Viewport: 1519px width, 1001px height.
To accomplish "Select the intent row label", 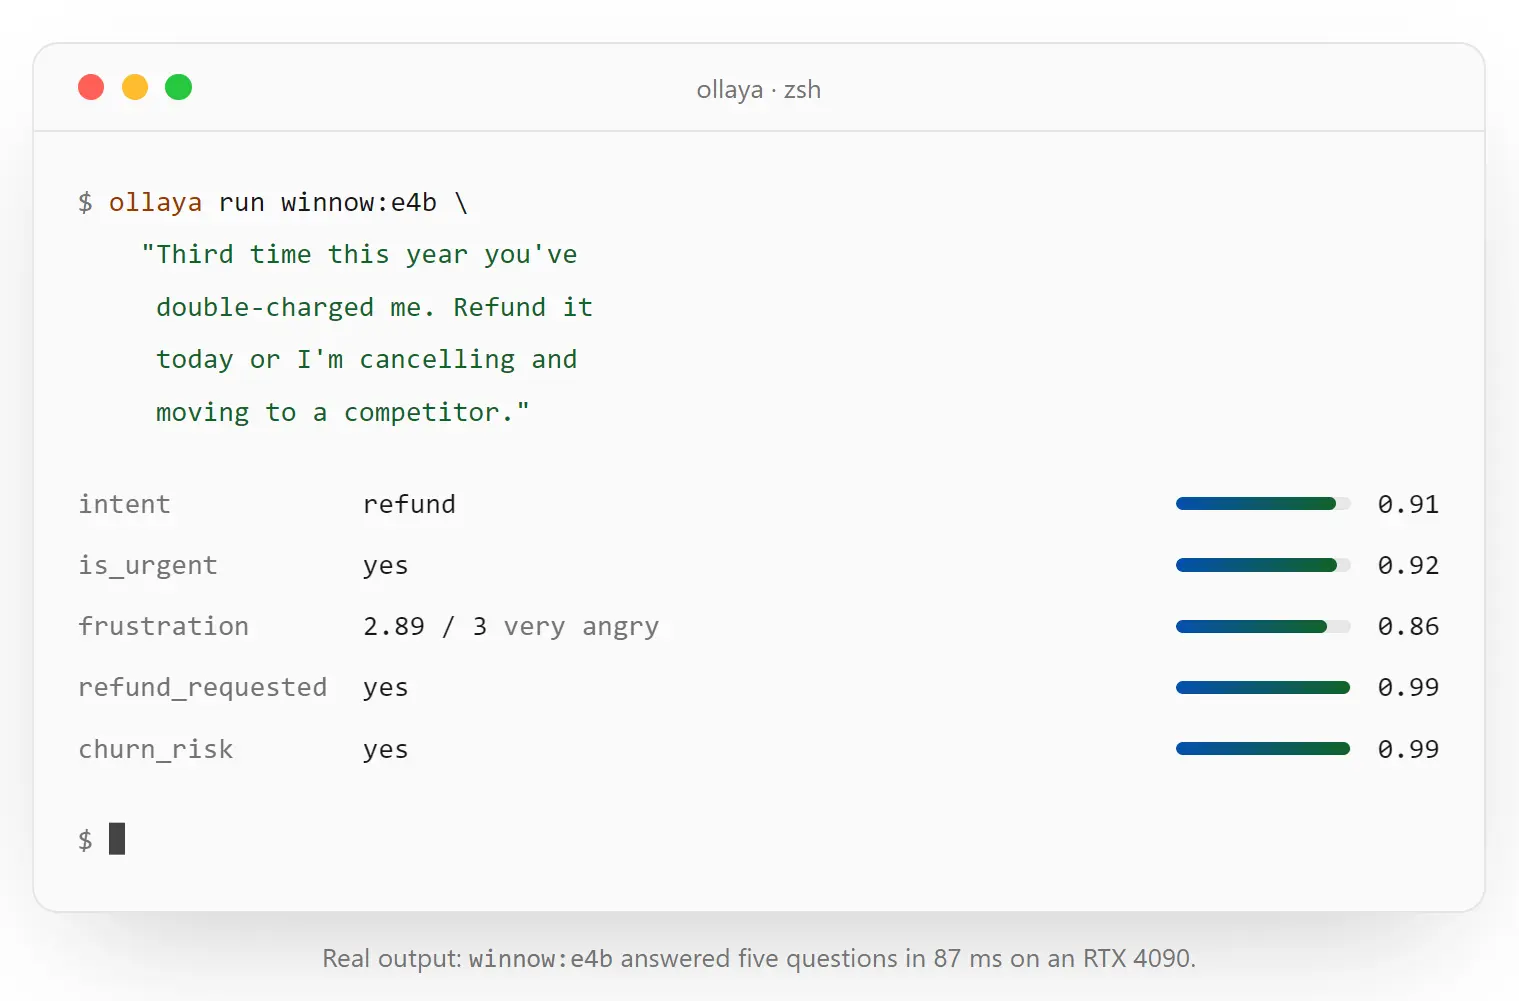I will [x=125, y=504].
